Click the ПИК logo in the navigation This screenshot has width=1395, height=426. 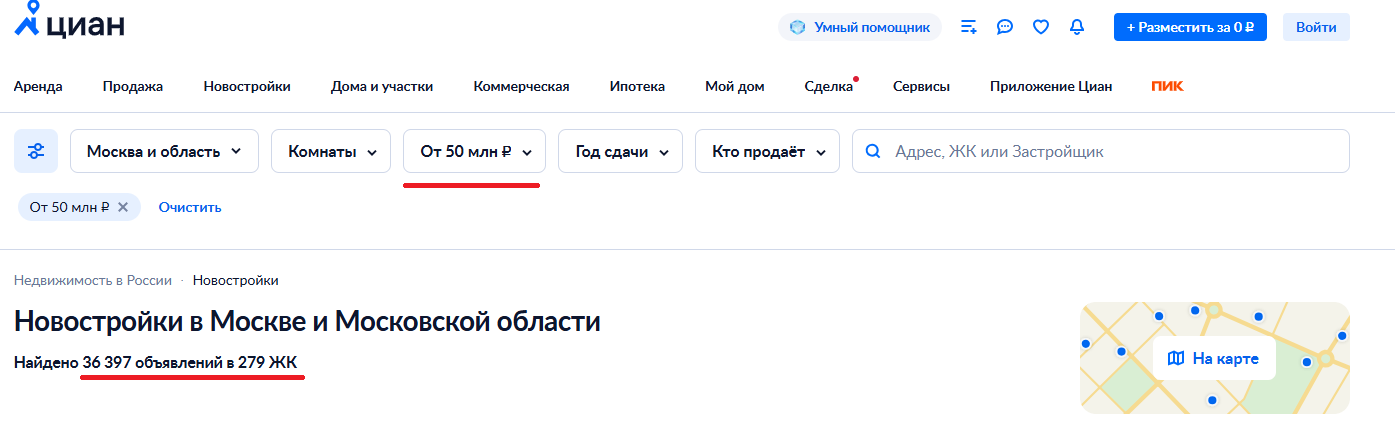pyautogui.click(x=1167, y=86)
